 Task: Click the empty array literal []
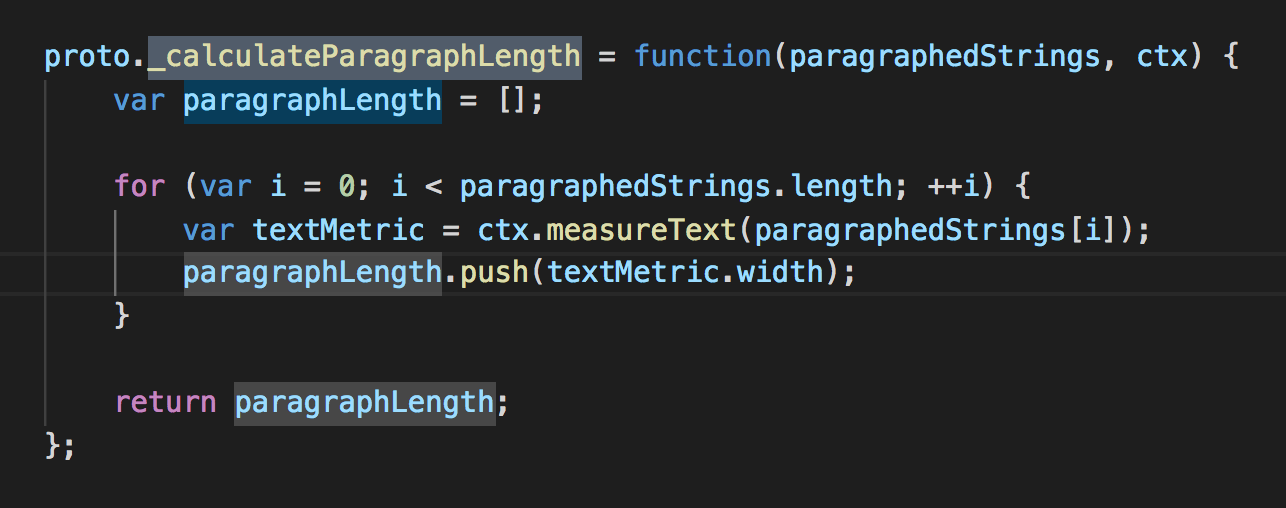pos(510,101)
